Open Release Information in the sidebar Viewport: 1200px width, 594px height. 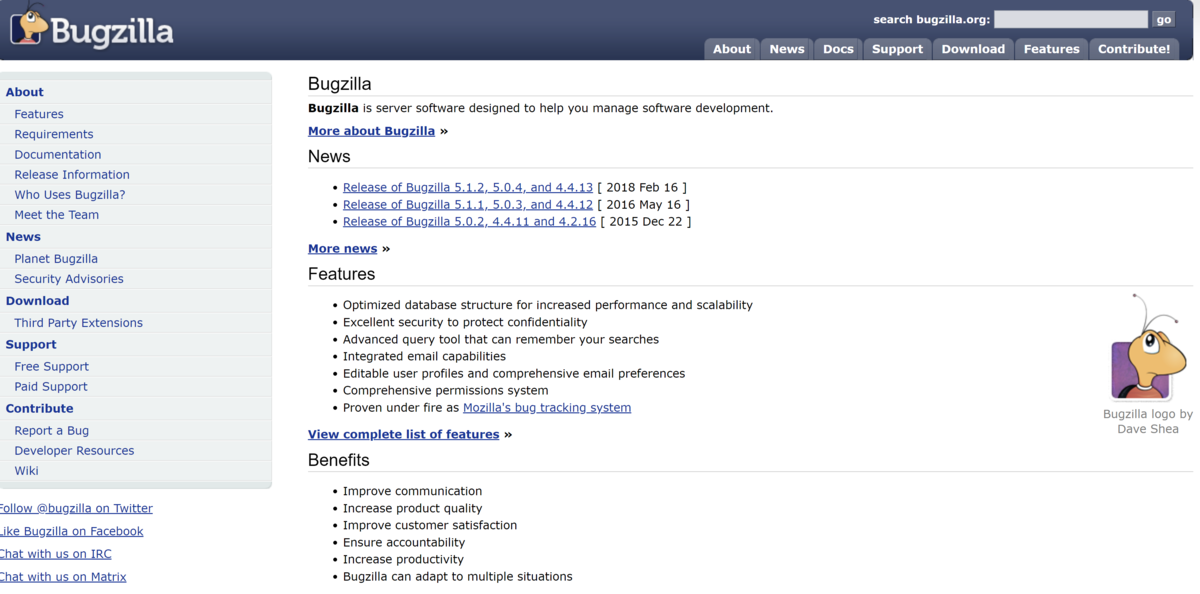[72, 174]
